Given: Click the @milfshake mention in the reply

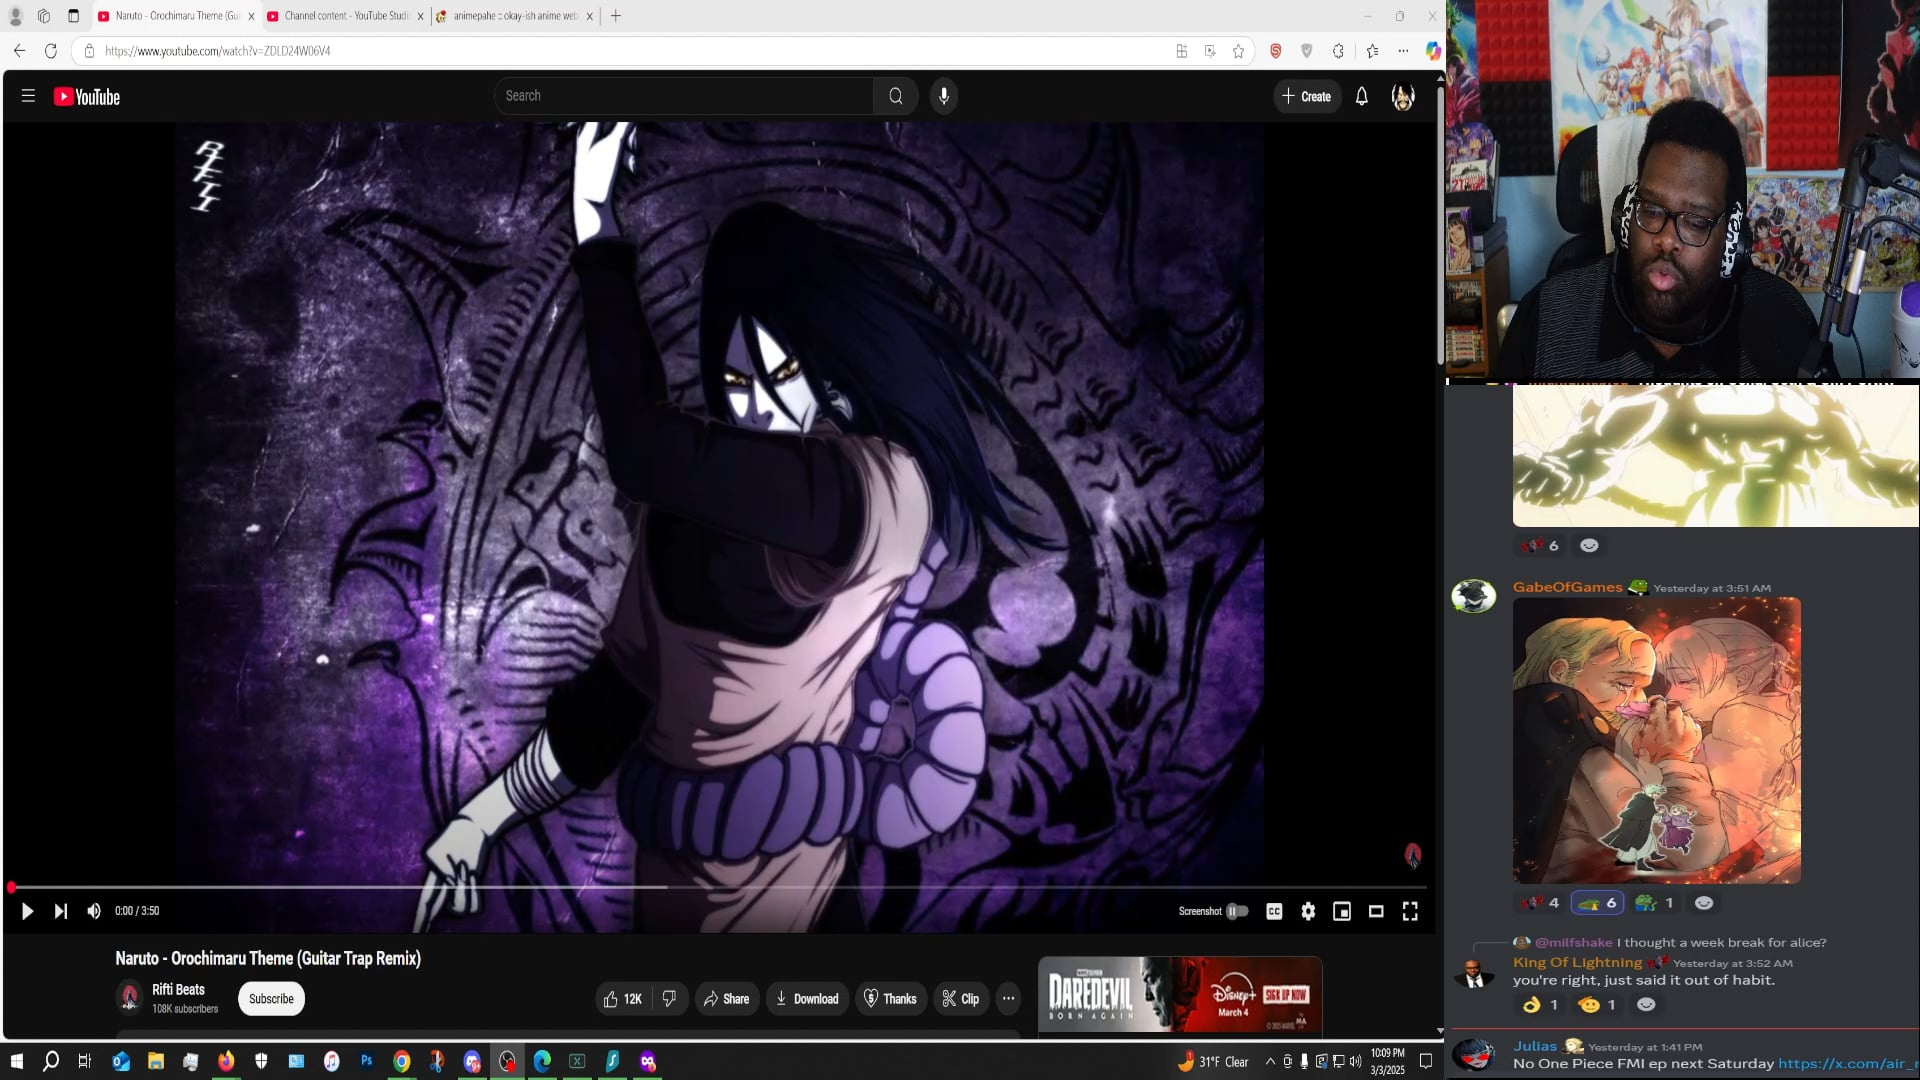Looking at the screenshot, I should [x=1573, y=943].
